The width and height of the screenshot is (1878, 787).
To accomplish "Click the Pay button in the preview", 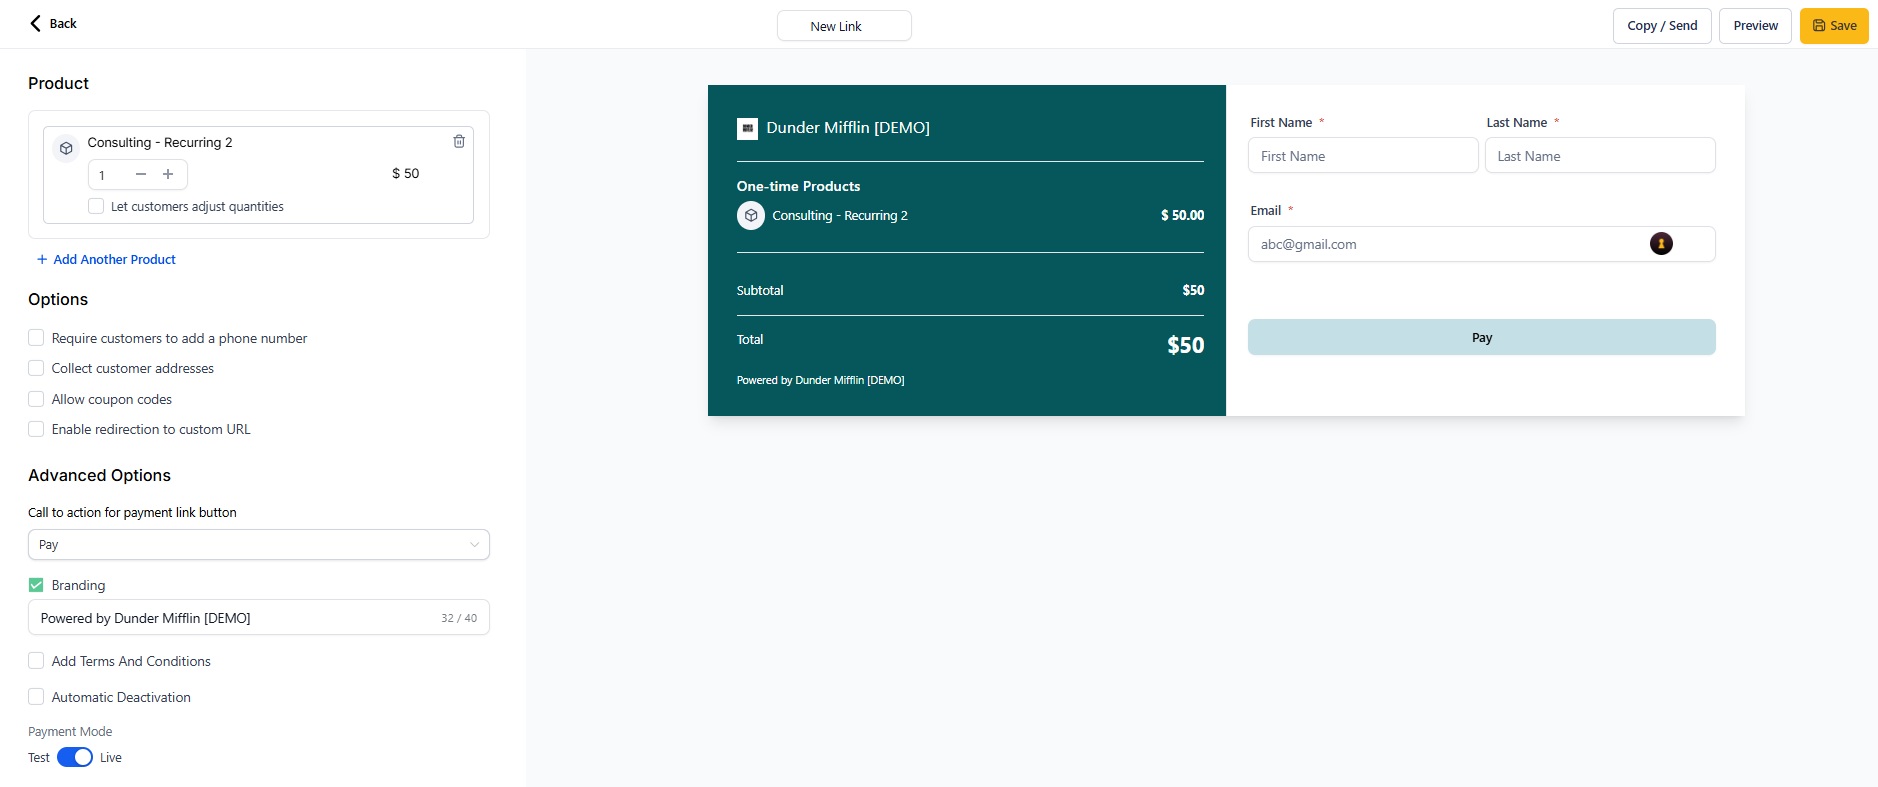I will [1481, 337].
